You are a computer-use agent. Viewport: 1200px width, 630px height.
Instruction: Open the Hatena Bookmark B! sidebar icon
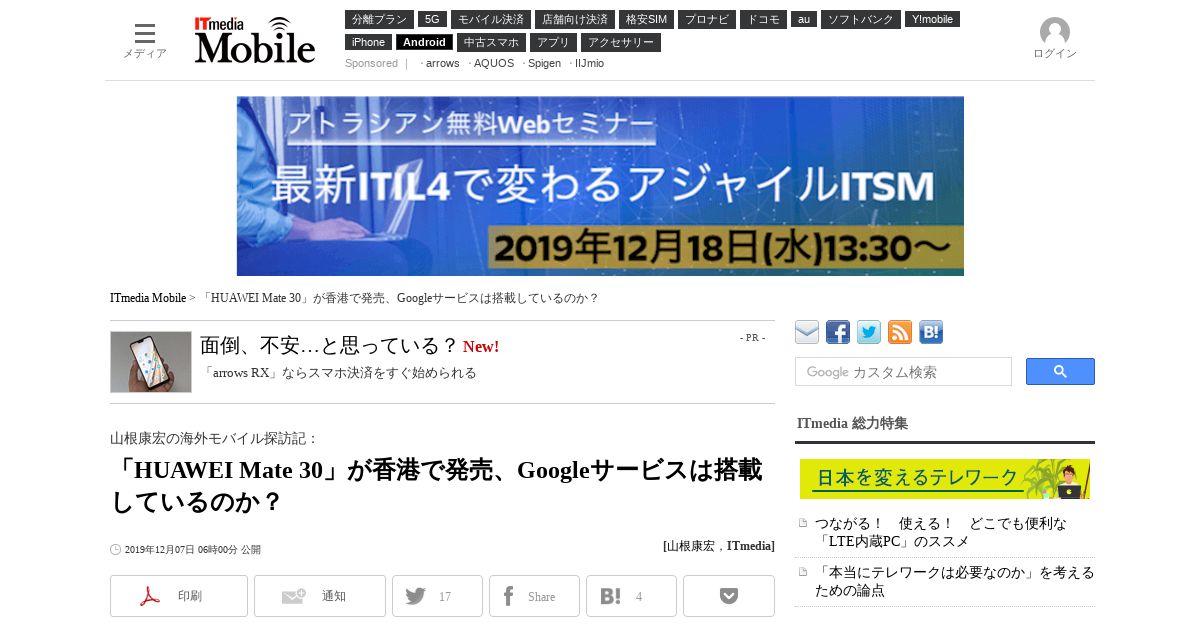coord(931,332)
